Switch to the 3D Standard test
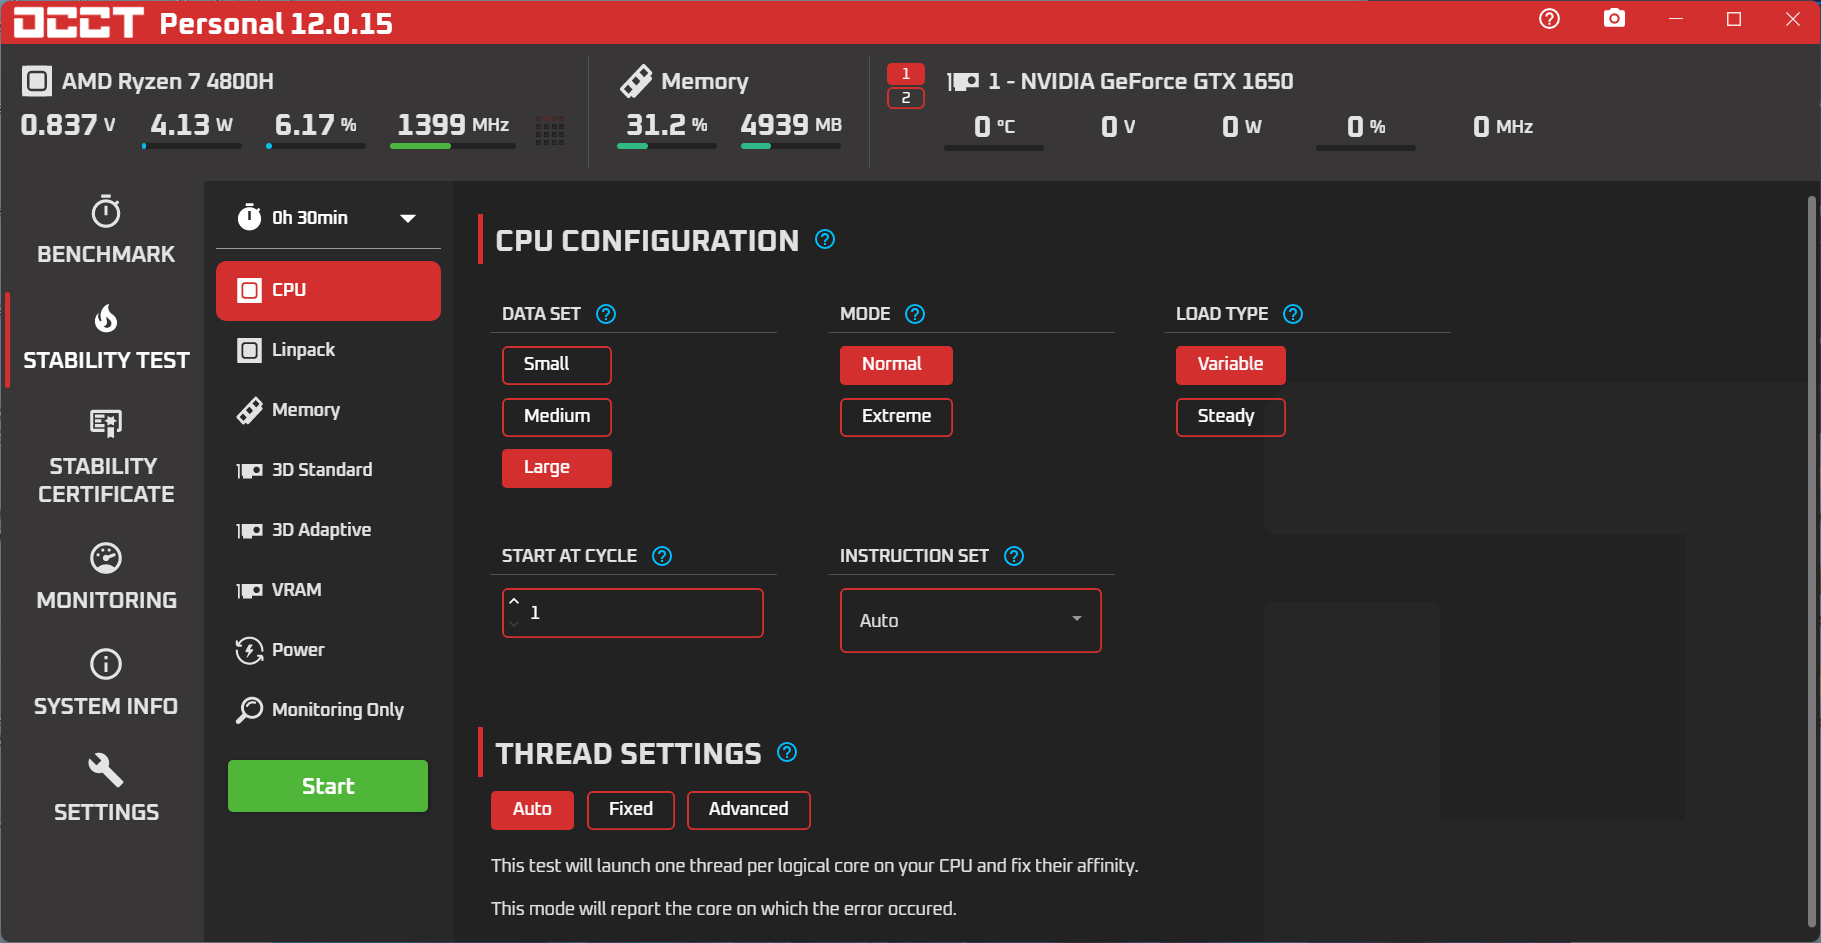Image resolution: width=1821 pixels, height=943 pixels. pyautogui.click(x=328, y=470)
